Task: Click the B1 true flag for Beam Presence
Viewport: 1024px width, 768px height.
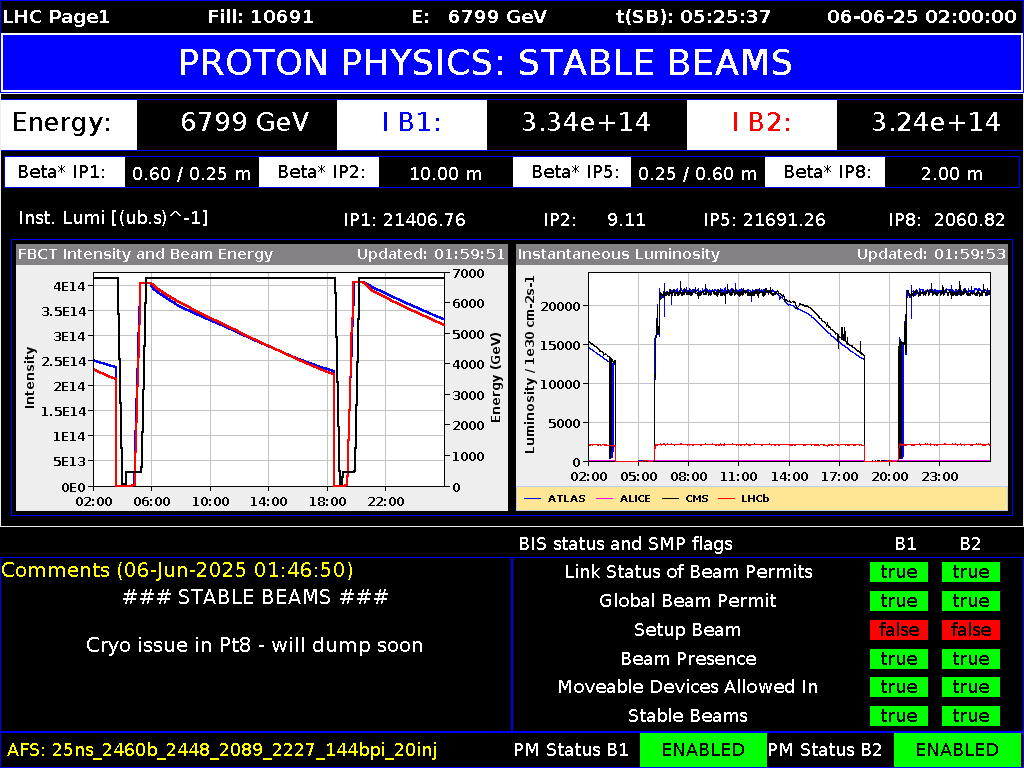Action: pos(899,658)
